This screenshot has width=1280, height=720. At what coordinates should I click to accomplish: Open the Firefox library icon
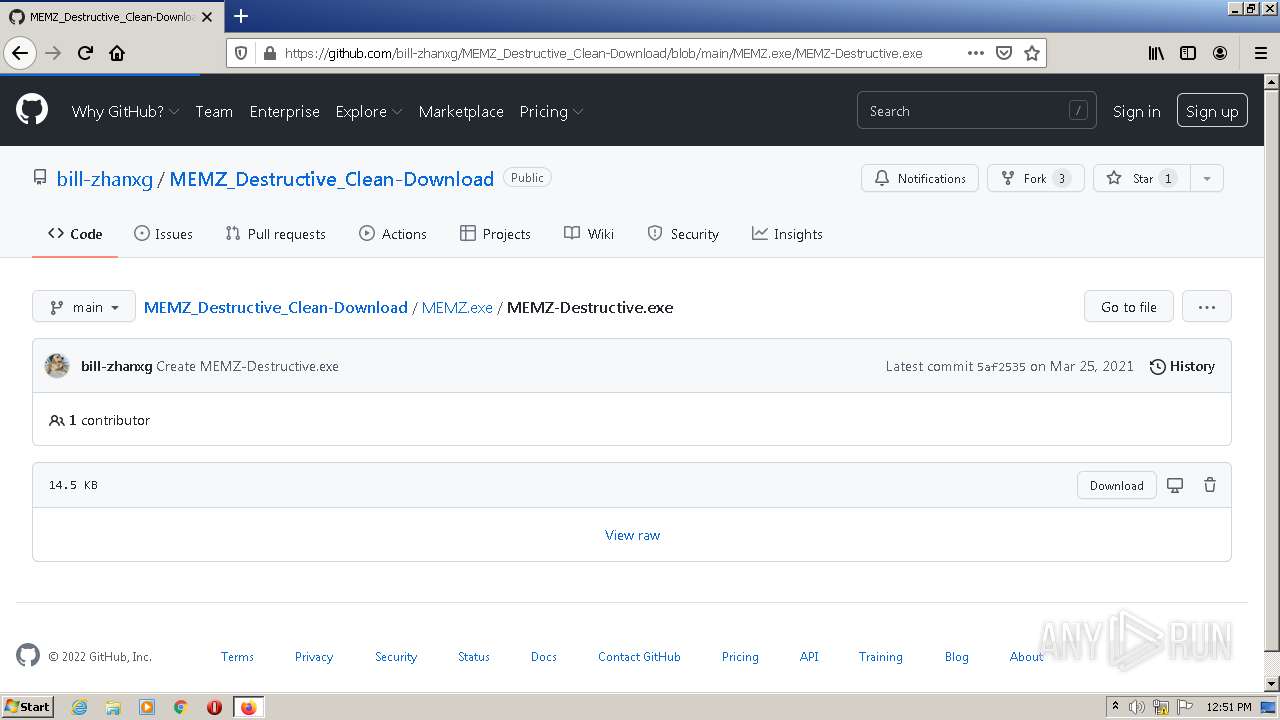(1156, 53)
